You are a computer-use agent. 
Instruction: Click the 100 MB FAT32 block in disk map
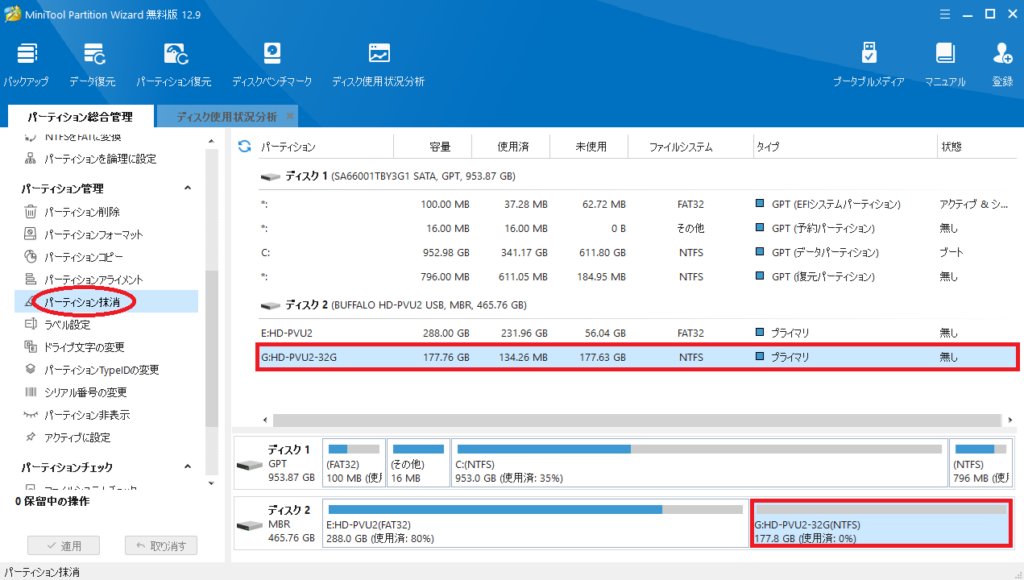pyautogui.click(x=354, y=463)
